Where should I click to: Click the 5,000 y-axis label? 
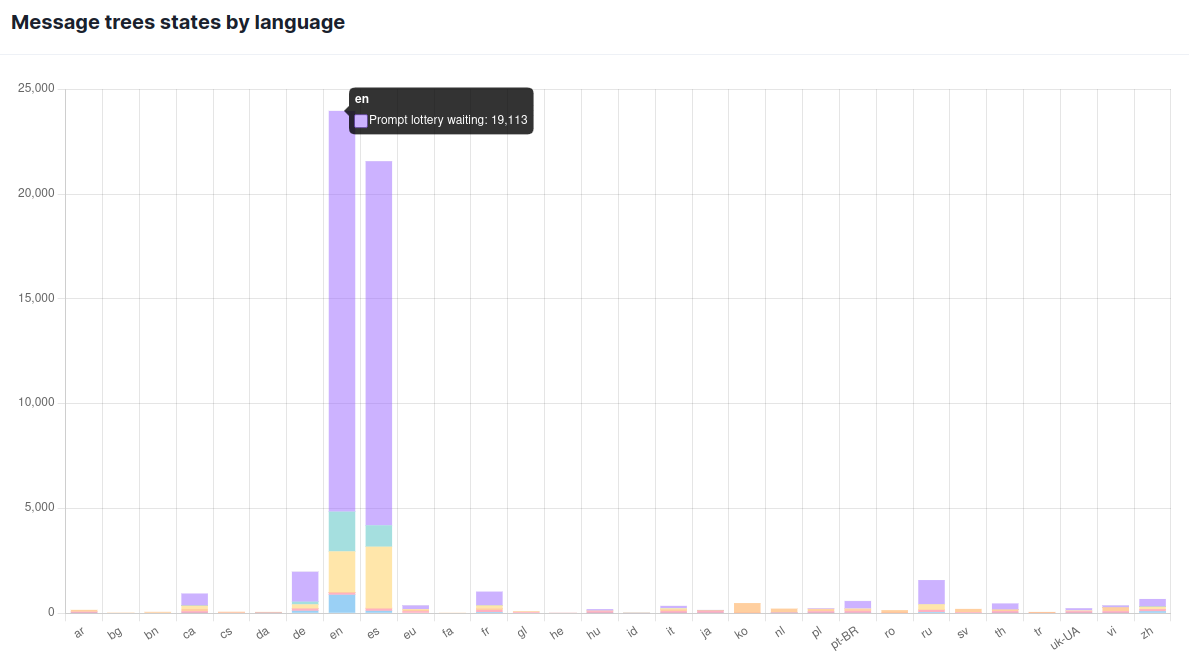(x=39, y=507)
